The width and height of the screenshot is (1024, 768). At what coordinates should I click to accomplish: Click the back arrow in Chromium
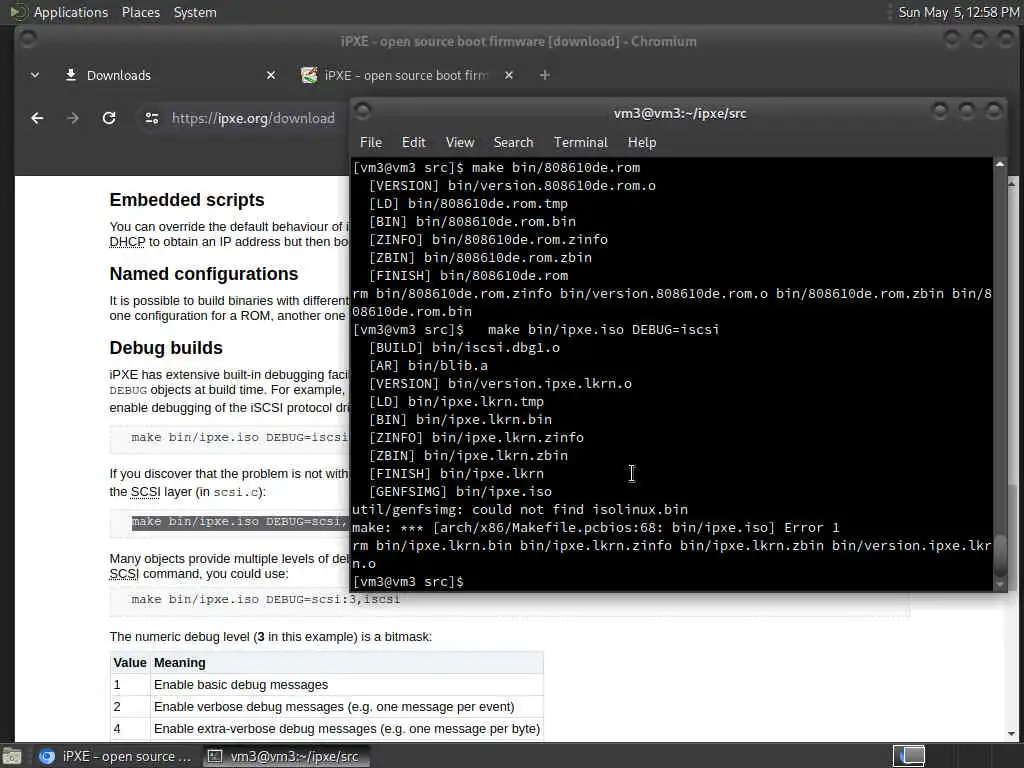pos(37,118)
